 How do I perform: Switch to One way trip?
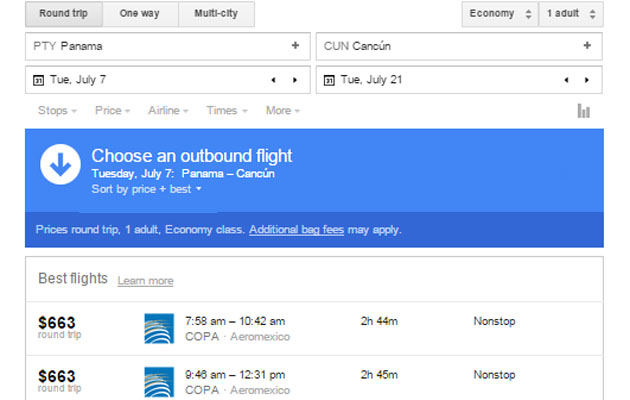point(140,14)
